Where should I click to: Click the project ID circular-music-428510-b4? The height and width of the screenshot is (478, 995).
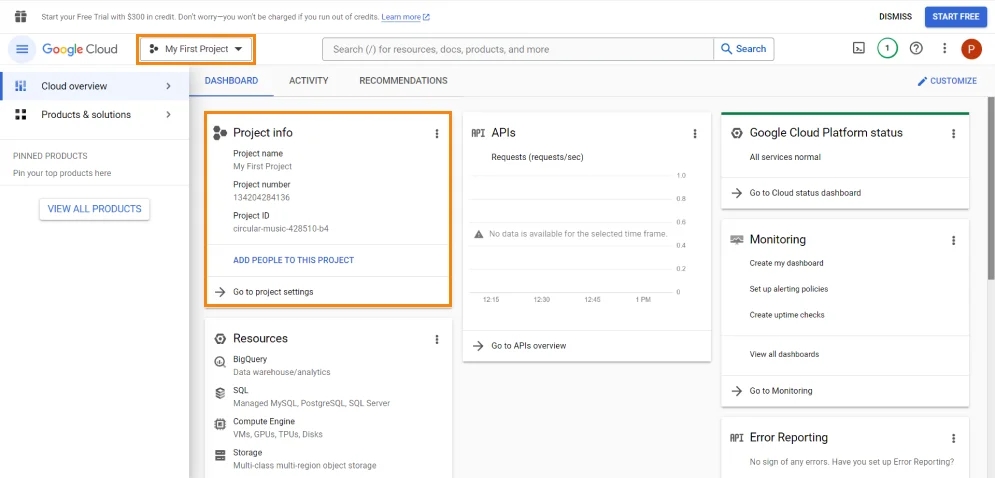point(280,229)
